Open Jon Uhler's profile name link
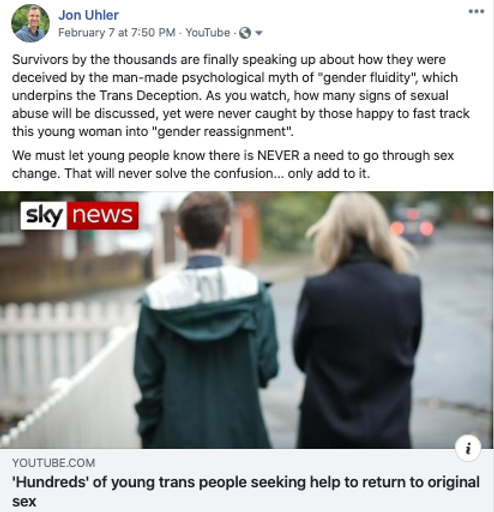Screen dimensions: 494x512 pos(88,15)
